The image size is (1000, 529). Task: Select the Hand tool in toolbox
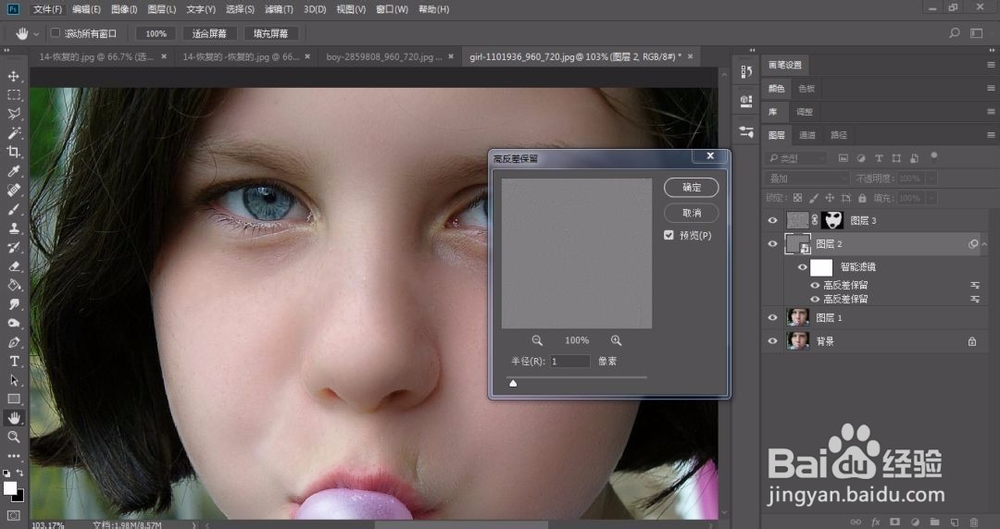coord(13,418)
